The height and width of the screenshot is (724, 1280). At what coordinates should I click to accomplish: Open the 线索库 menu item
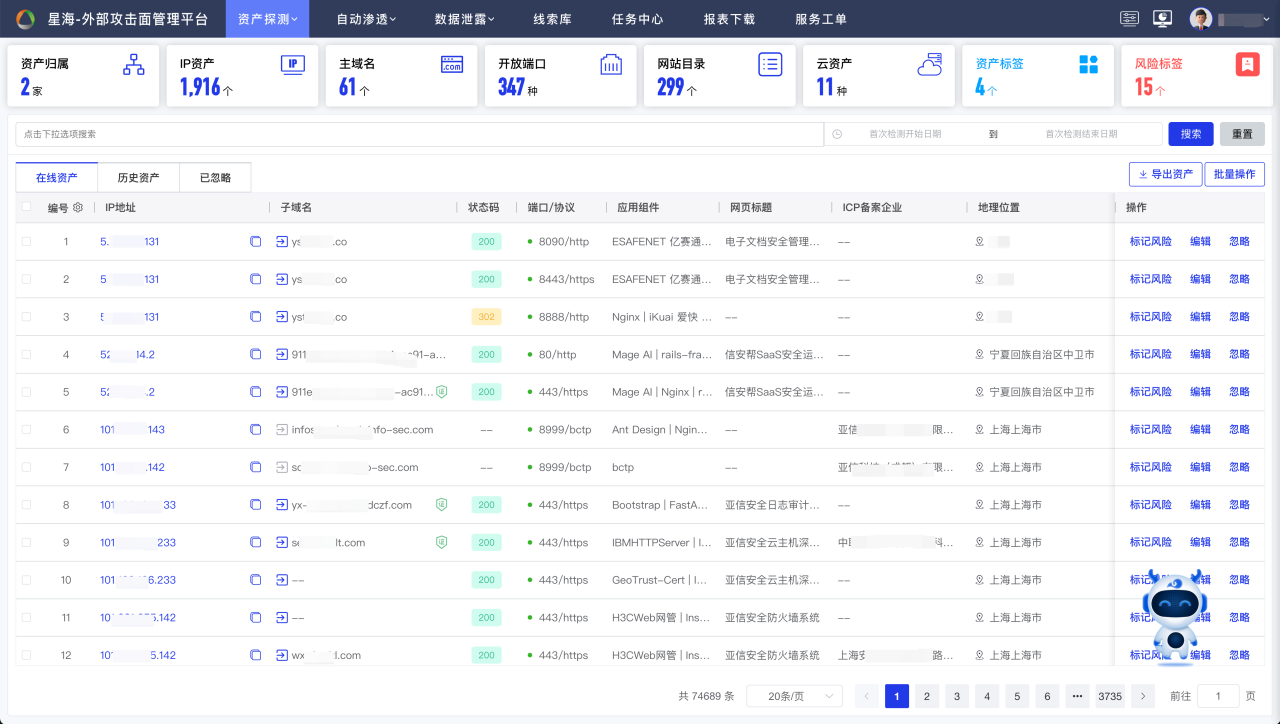coord(552,19)
